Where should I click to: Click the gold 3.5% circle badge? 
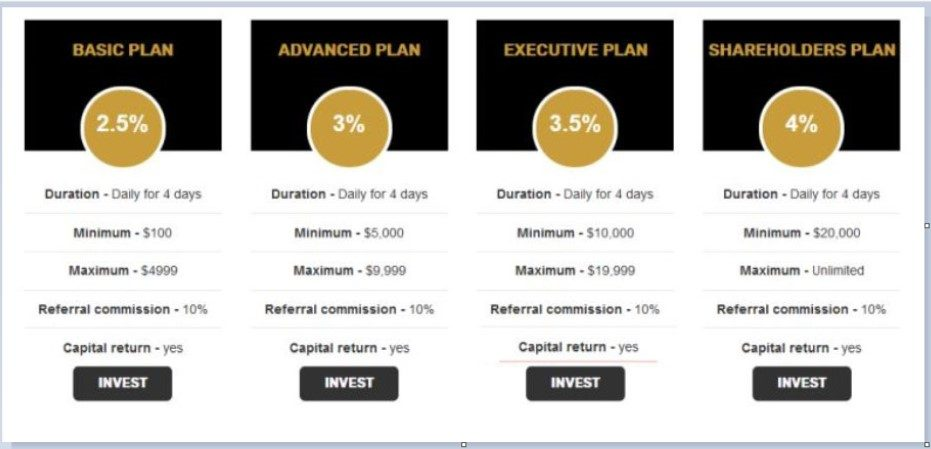point(575,125)
